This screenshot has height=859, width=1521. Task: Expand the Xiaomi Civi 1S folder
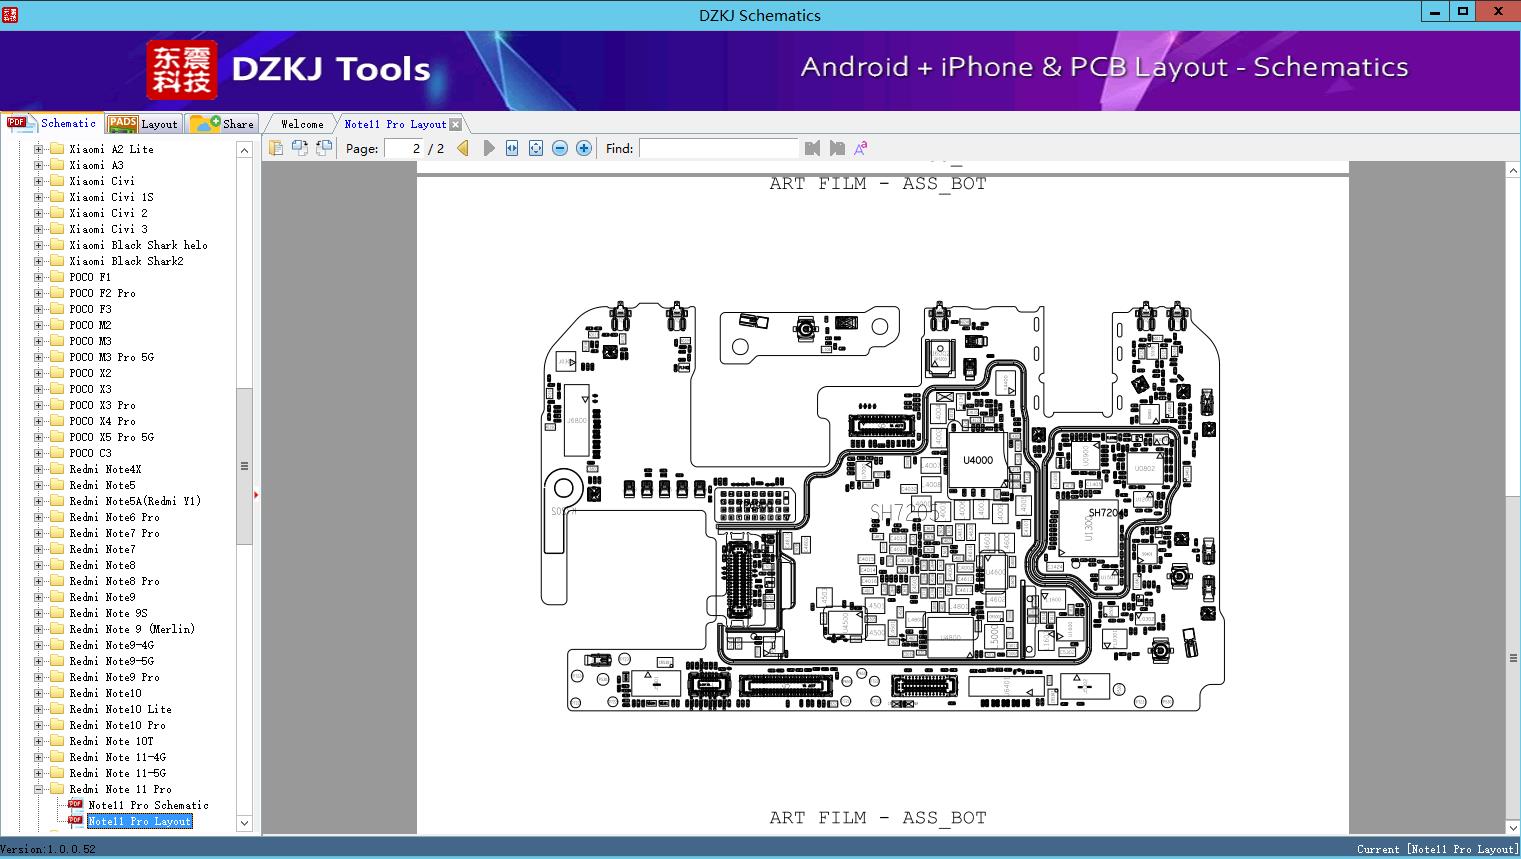pyautogui.click(x=39, y=197)
